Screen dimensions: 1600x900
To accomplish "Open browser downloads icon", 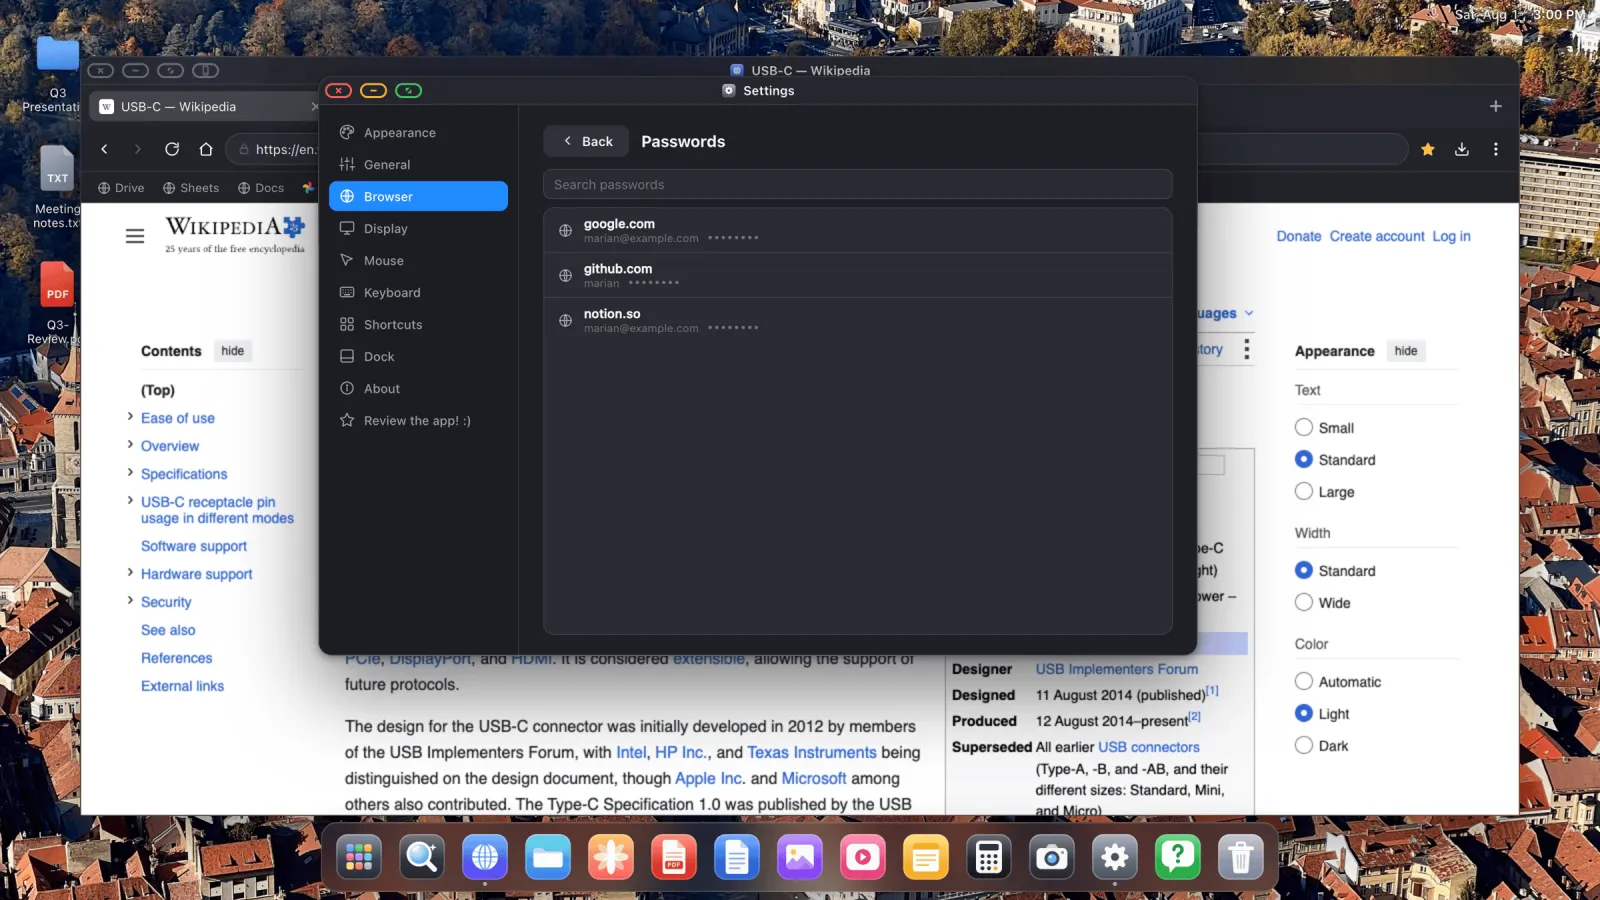I will coord(1462,149).
